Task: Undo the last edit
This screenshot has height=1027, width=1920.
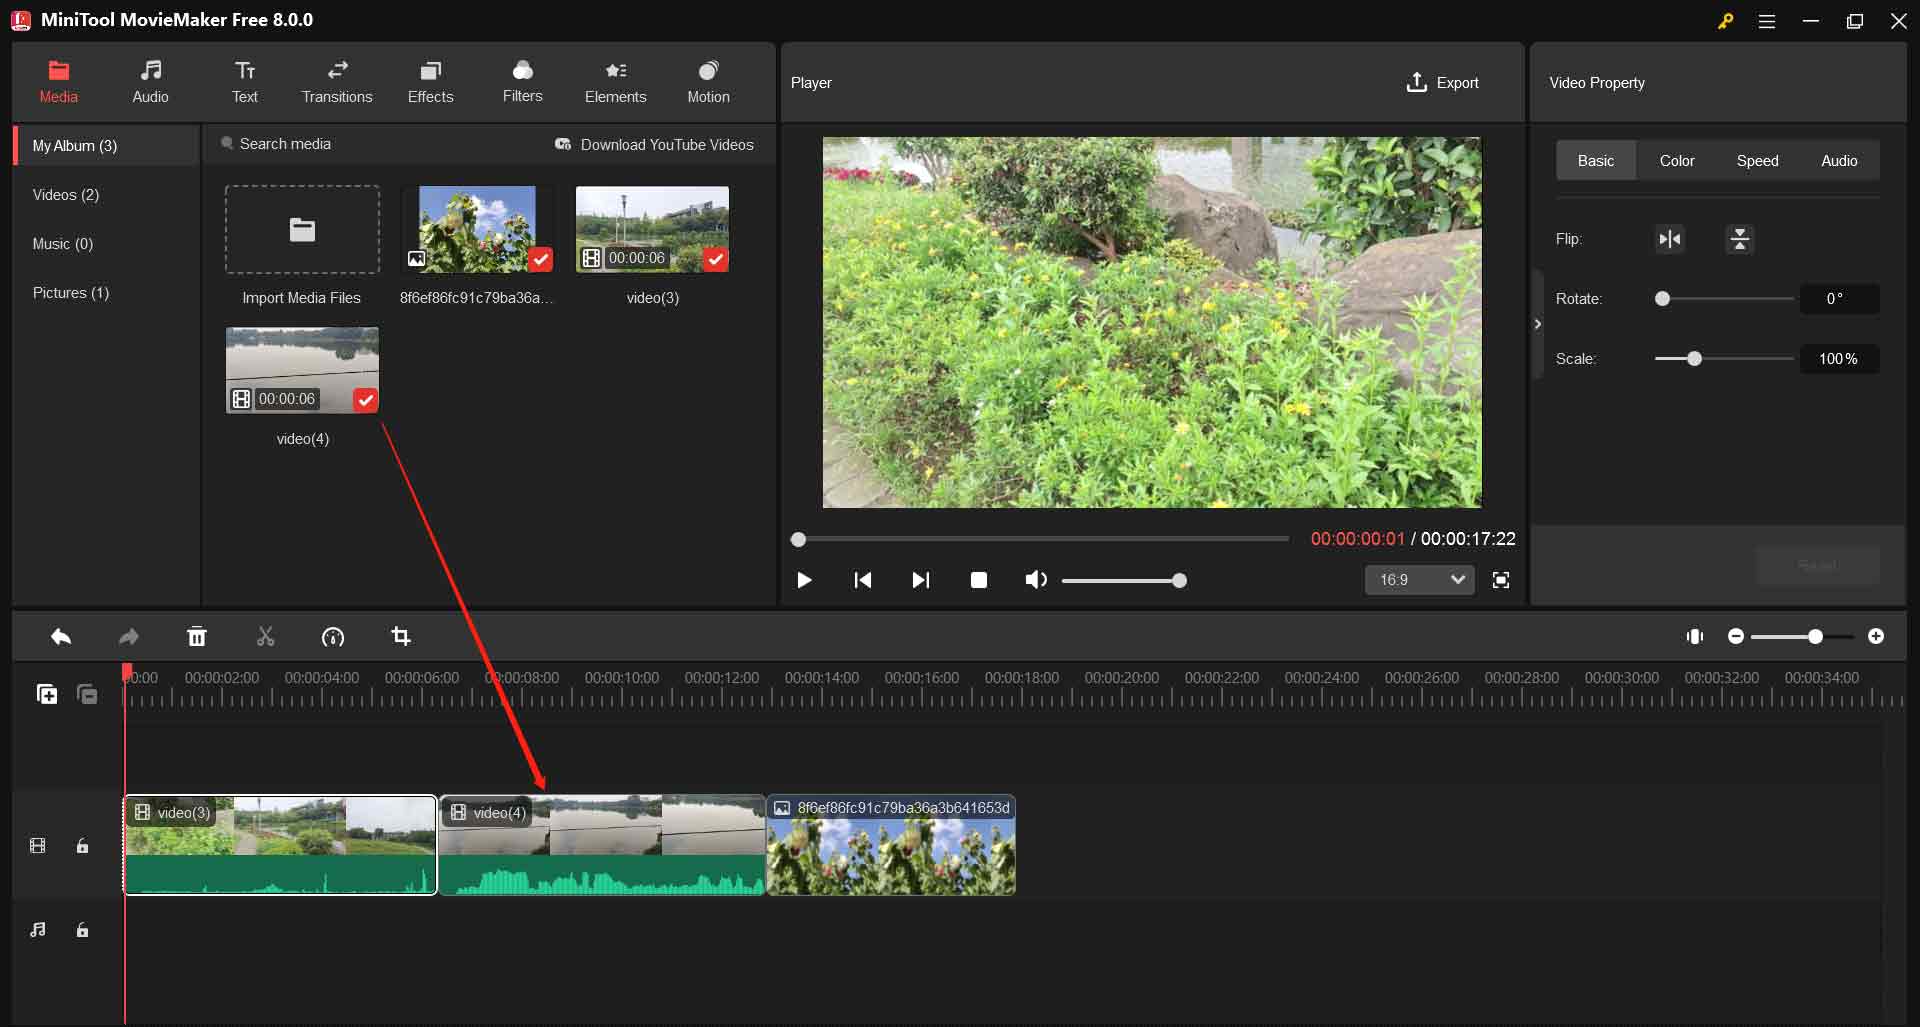Action: click(60, 637)
